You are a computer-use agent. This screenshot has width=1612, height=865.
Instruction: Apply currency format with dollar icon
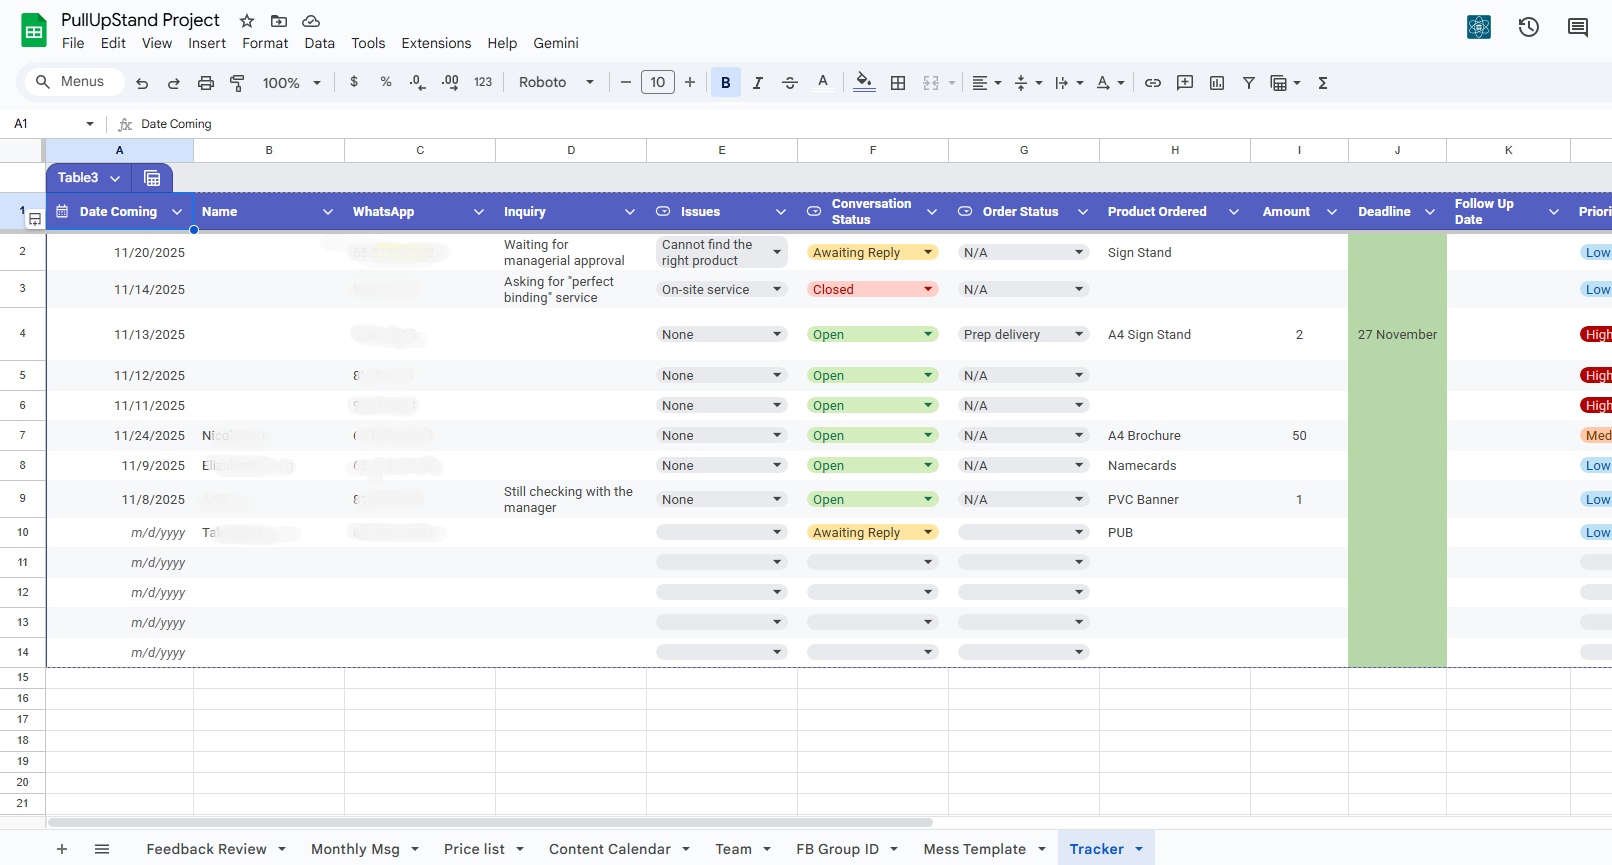pos(354,82)
